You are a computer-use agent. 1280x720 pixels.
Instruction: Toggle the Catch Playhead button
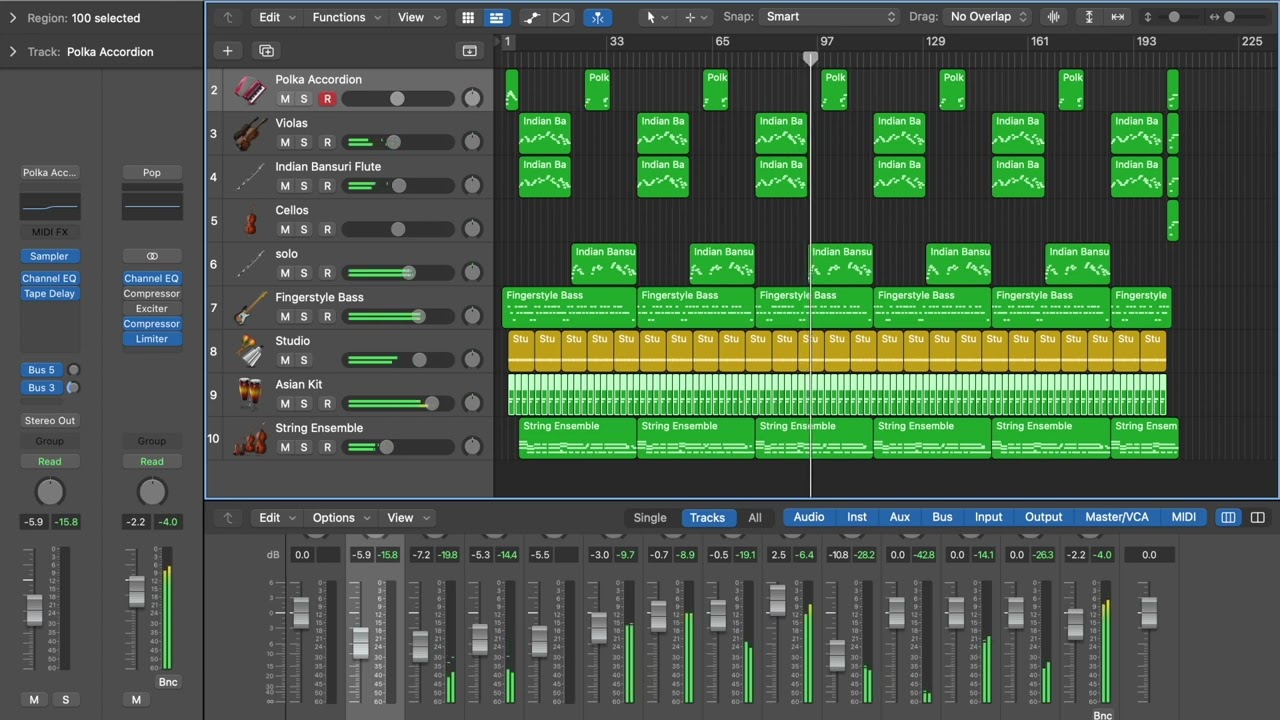(598, 17)
